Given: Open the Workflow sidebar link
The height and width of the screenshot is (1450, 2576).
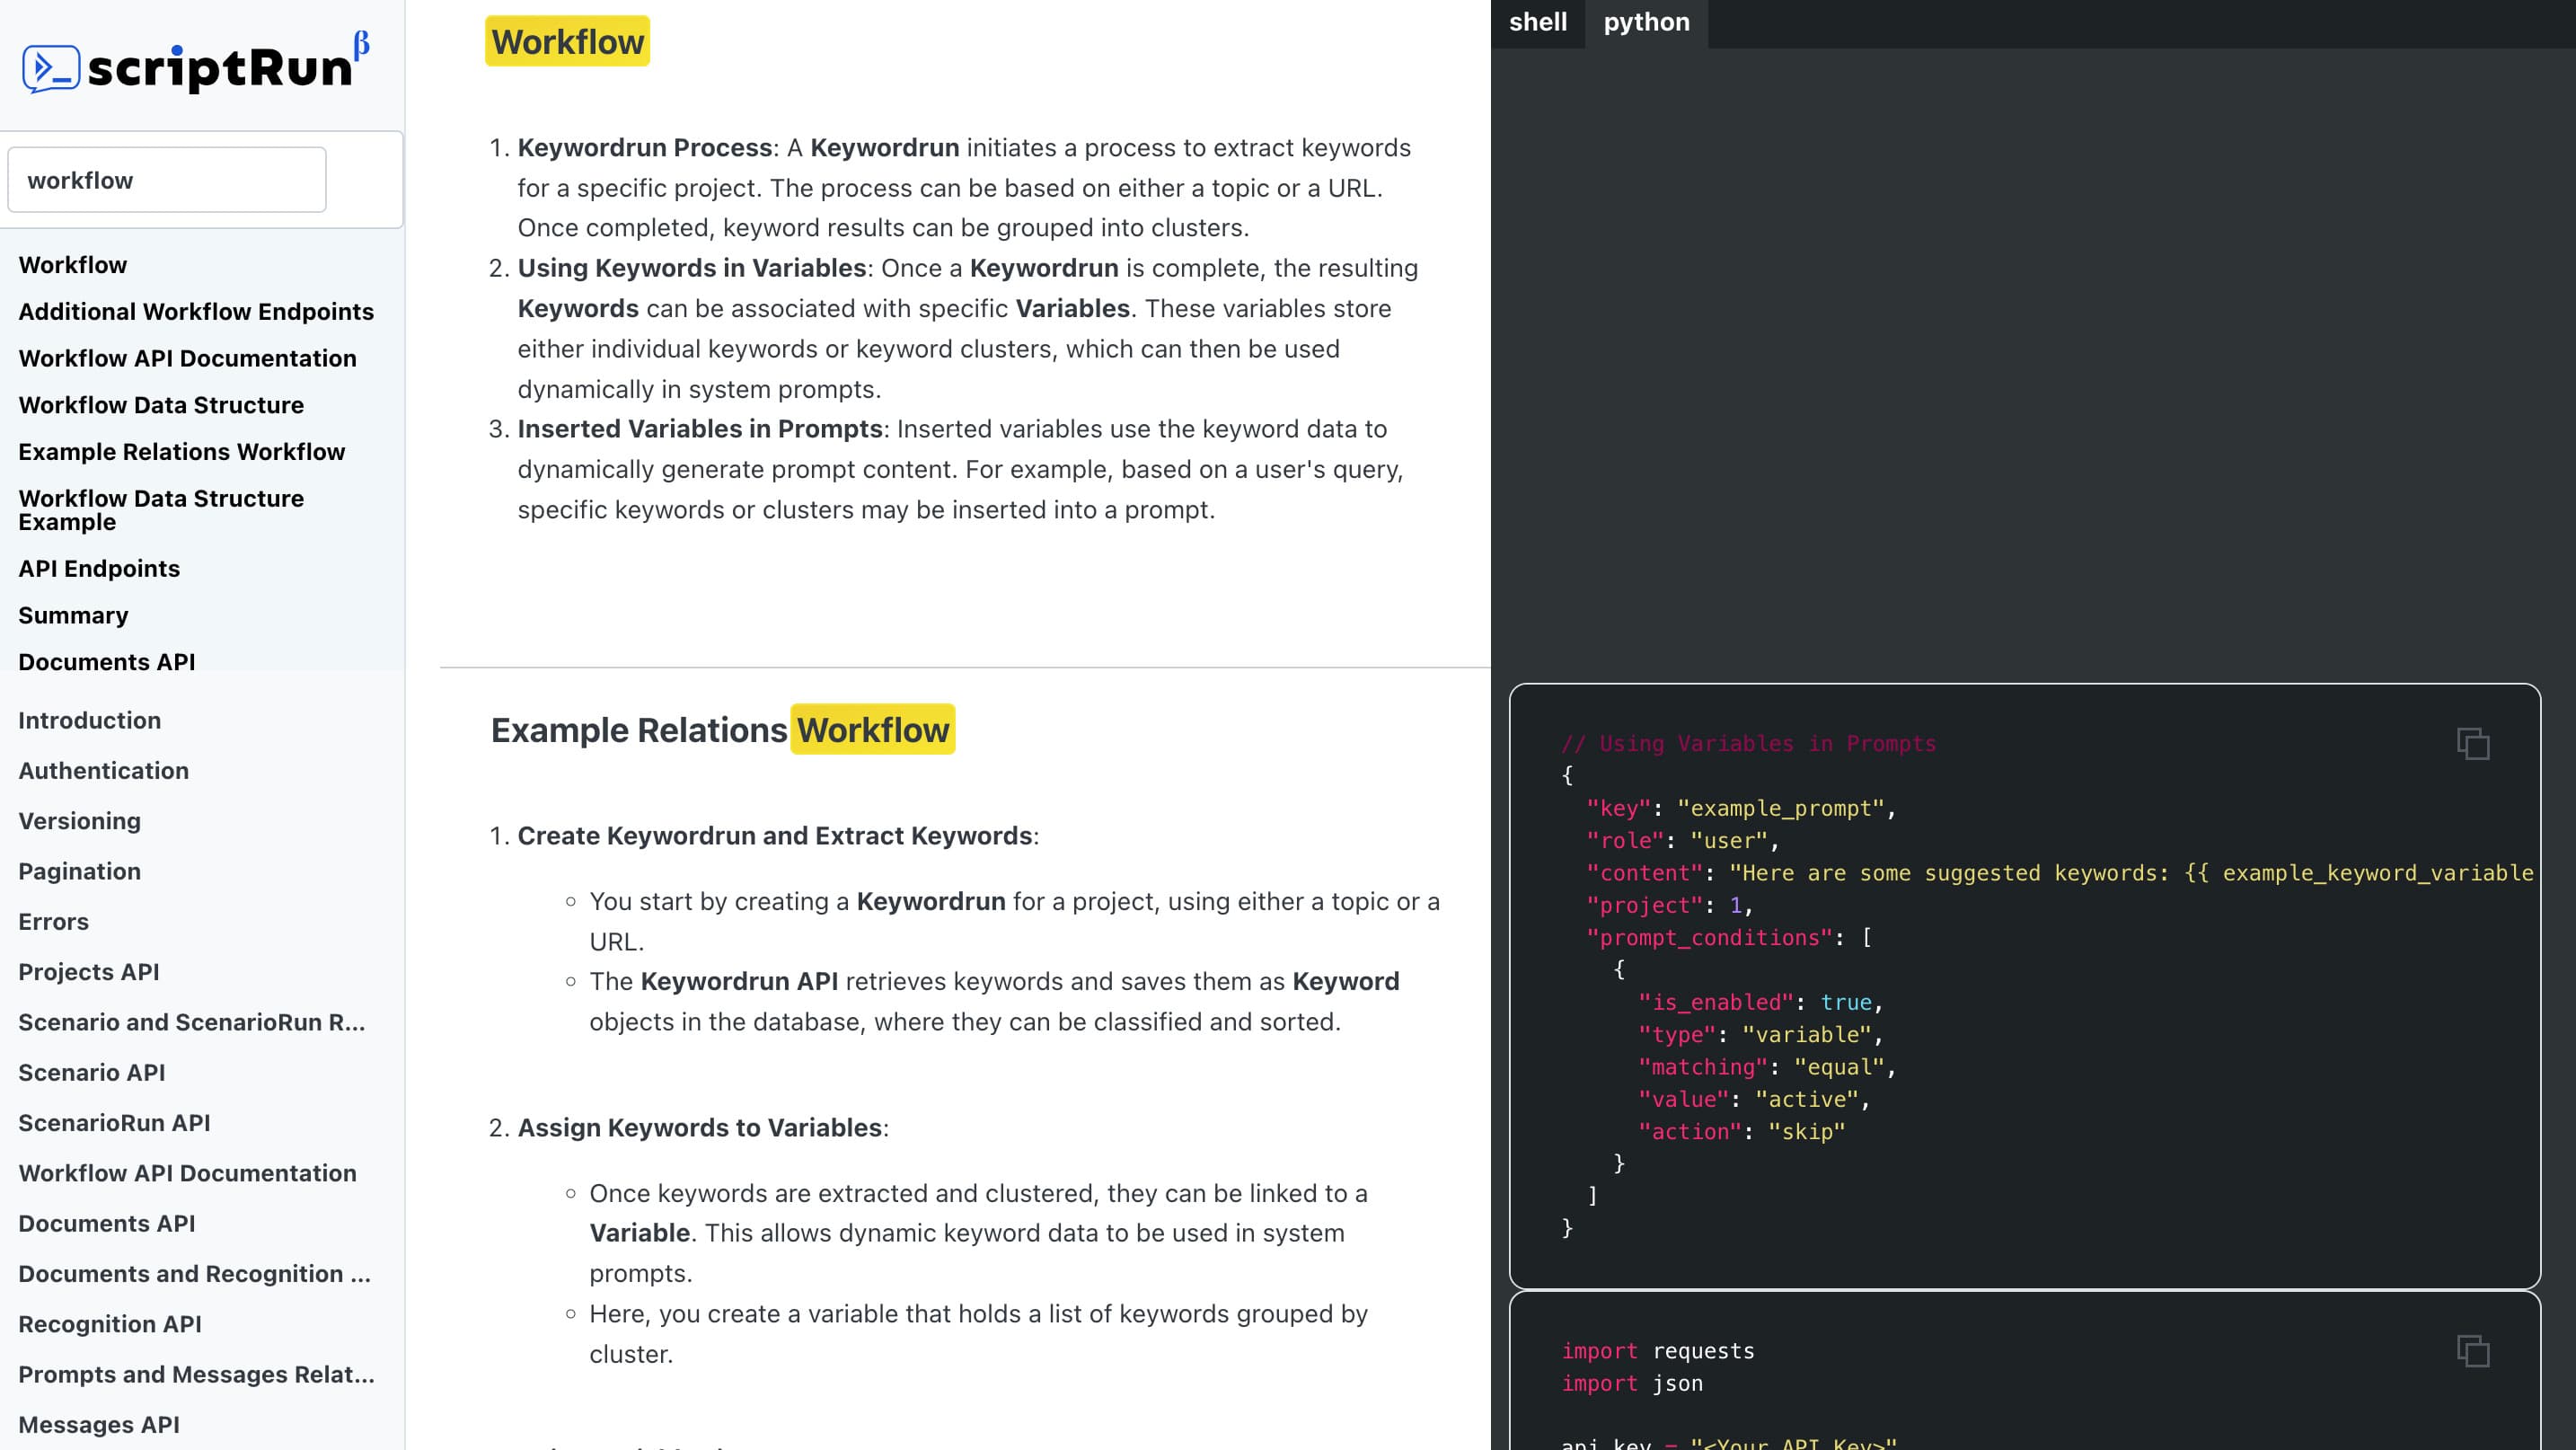Looking at the screenshot, I should point(72,264).
